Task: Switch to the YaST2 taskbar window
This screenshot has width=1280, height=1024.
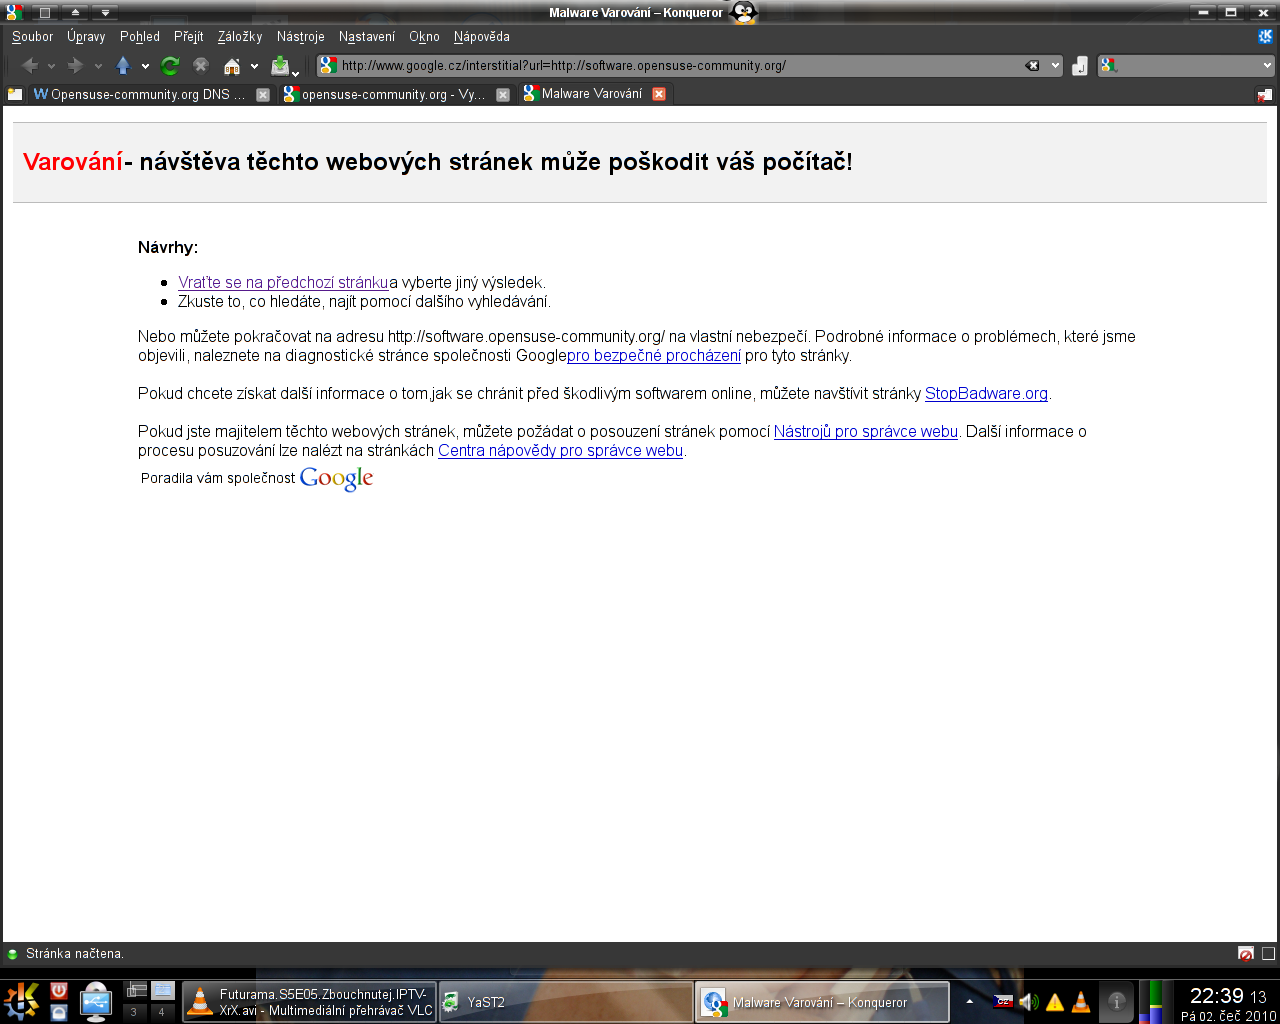Action: pyautogui.click(x=565, y=1002)
